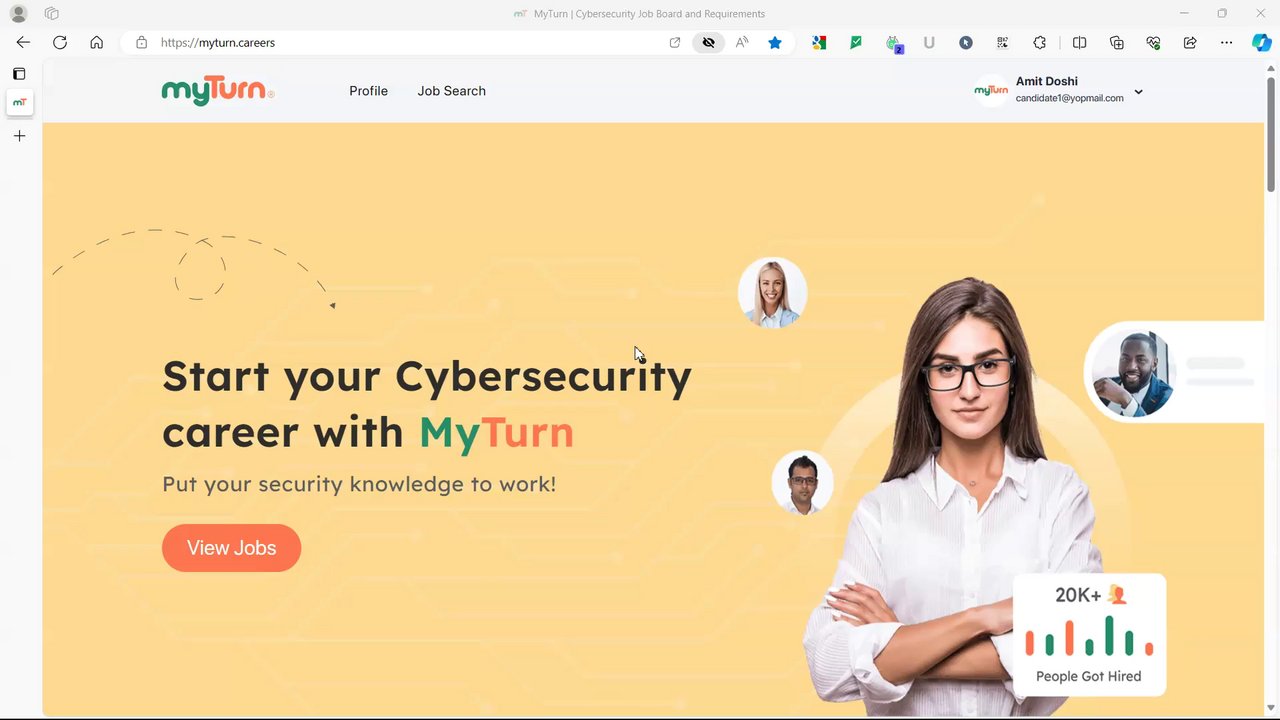Image resolution: width=1280 pixels, height=720 pixels.
Task: Refresh the page with the reload icon
Action: pos(60,43)
